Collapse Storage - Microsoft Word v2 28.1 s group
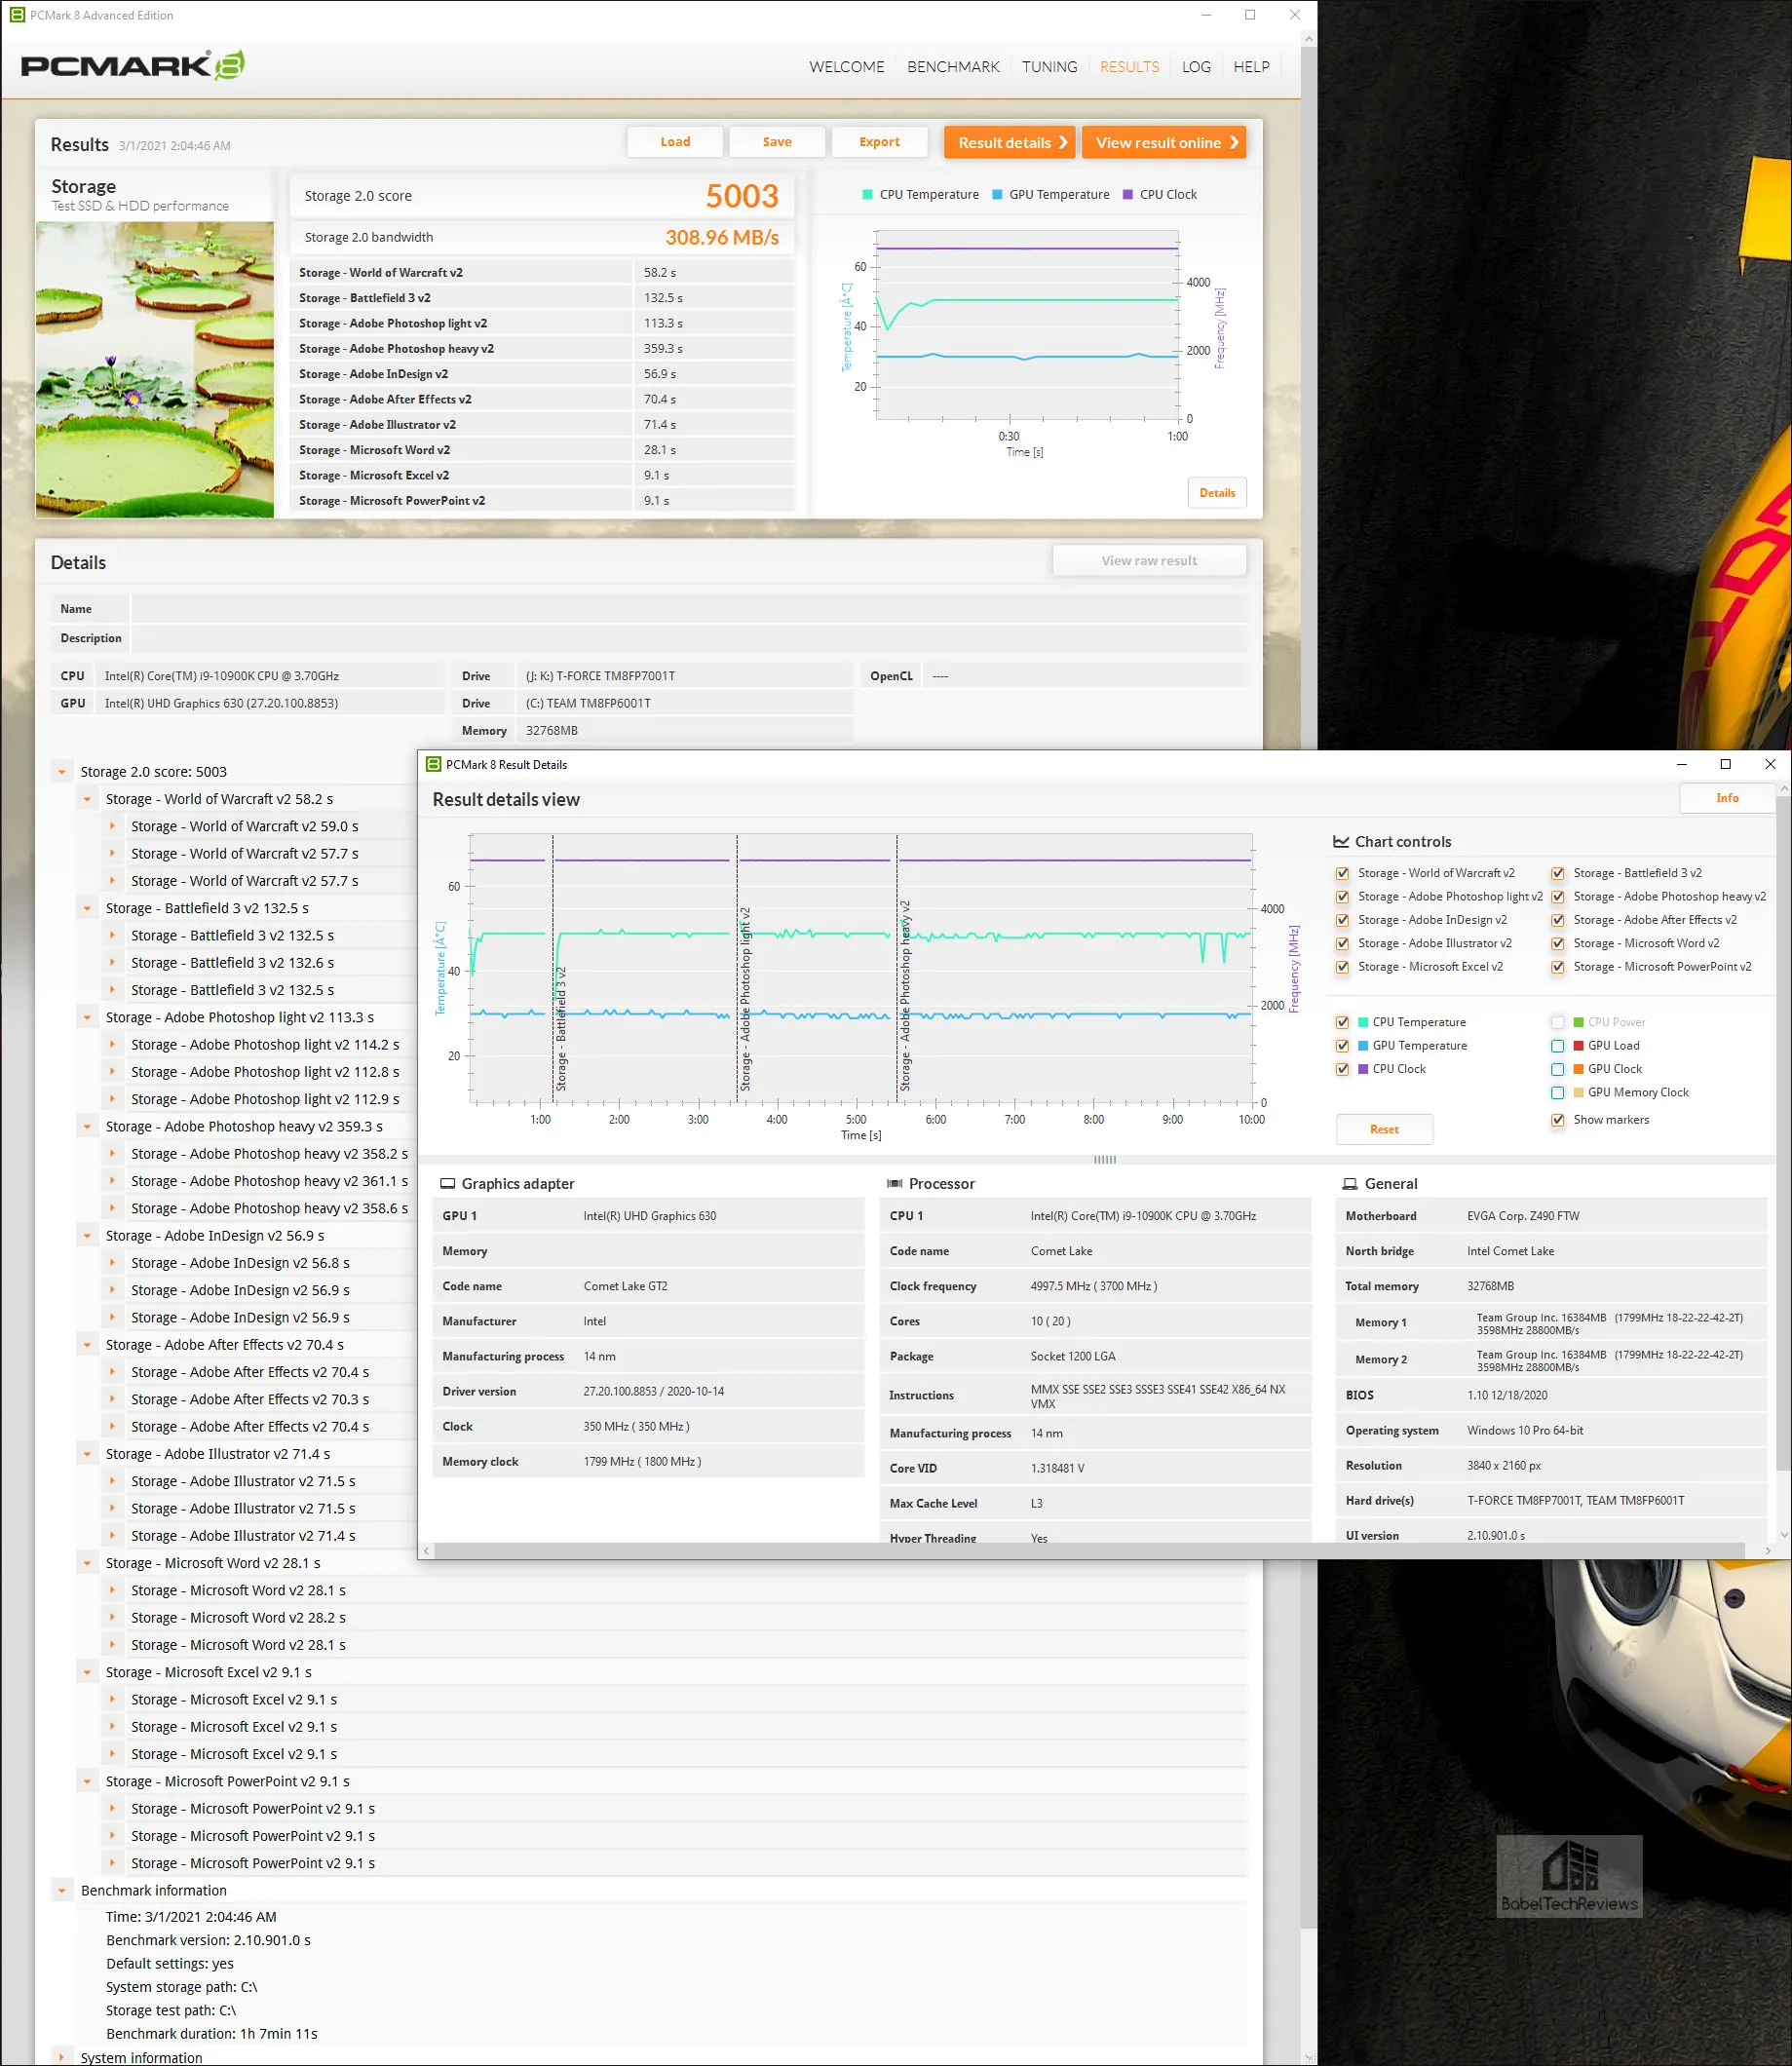1792x2066 pixels. (88, 1564)
